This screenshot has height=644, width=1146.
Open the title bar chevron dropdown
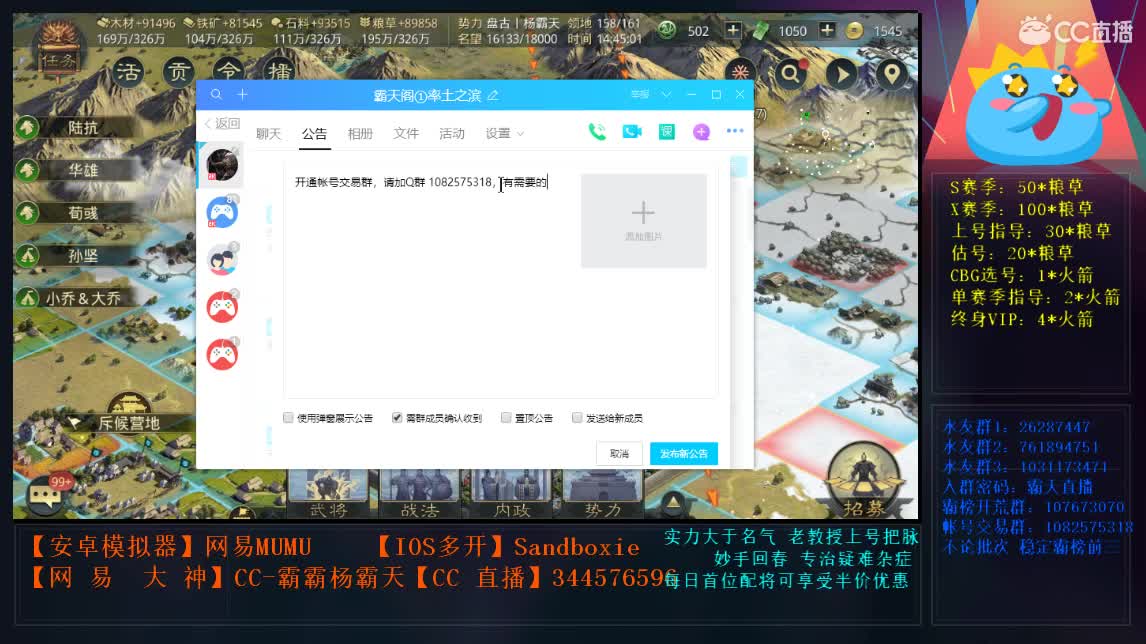point(666,95)
